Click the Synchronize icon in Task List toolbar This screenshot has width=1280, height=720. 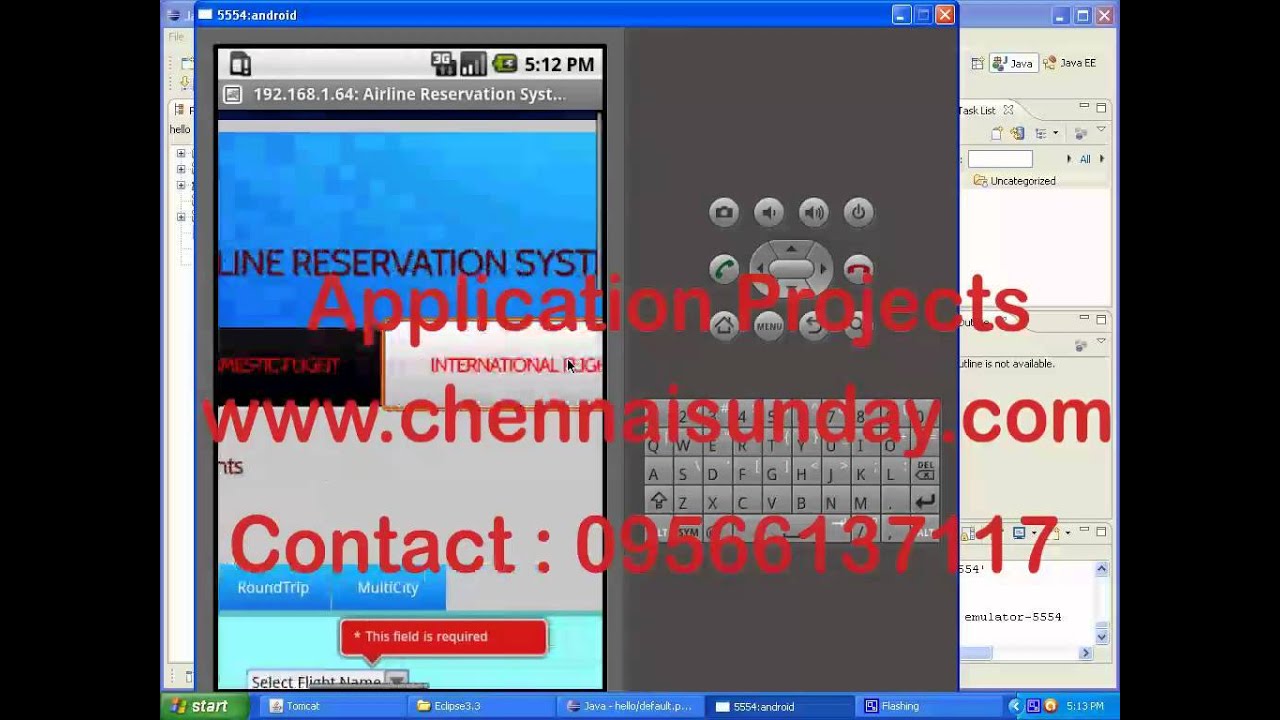(x=1018, y=133)
